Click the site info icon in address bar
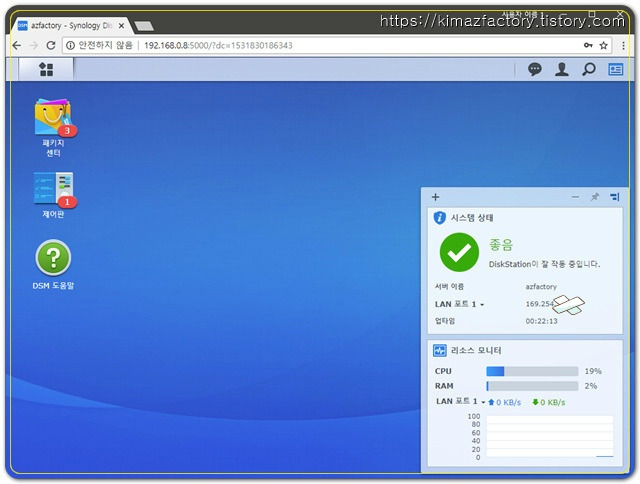Viewport: 640px width, 484px height. coord(70,45)
